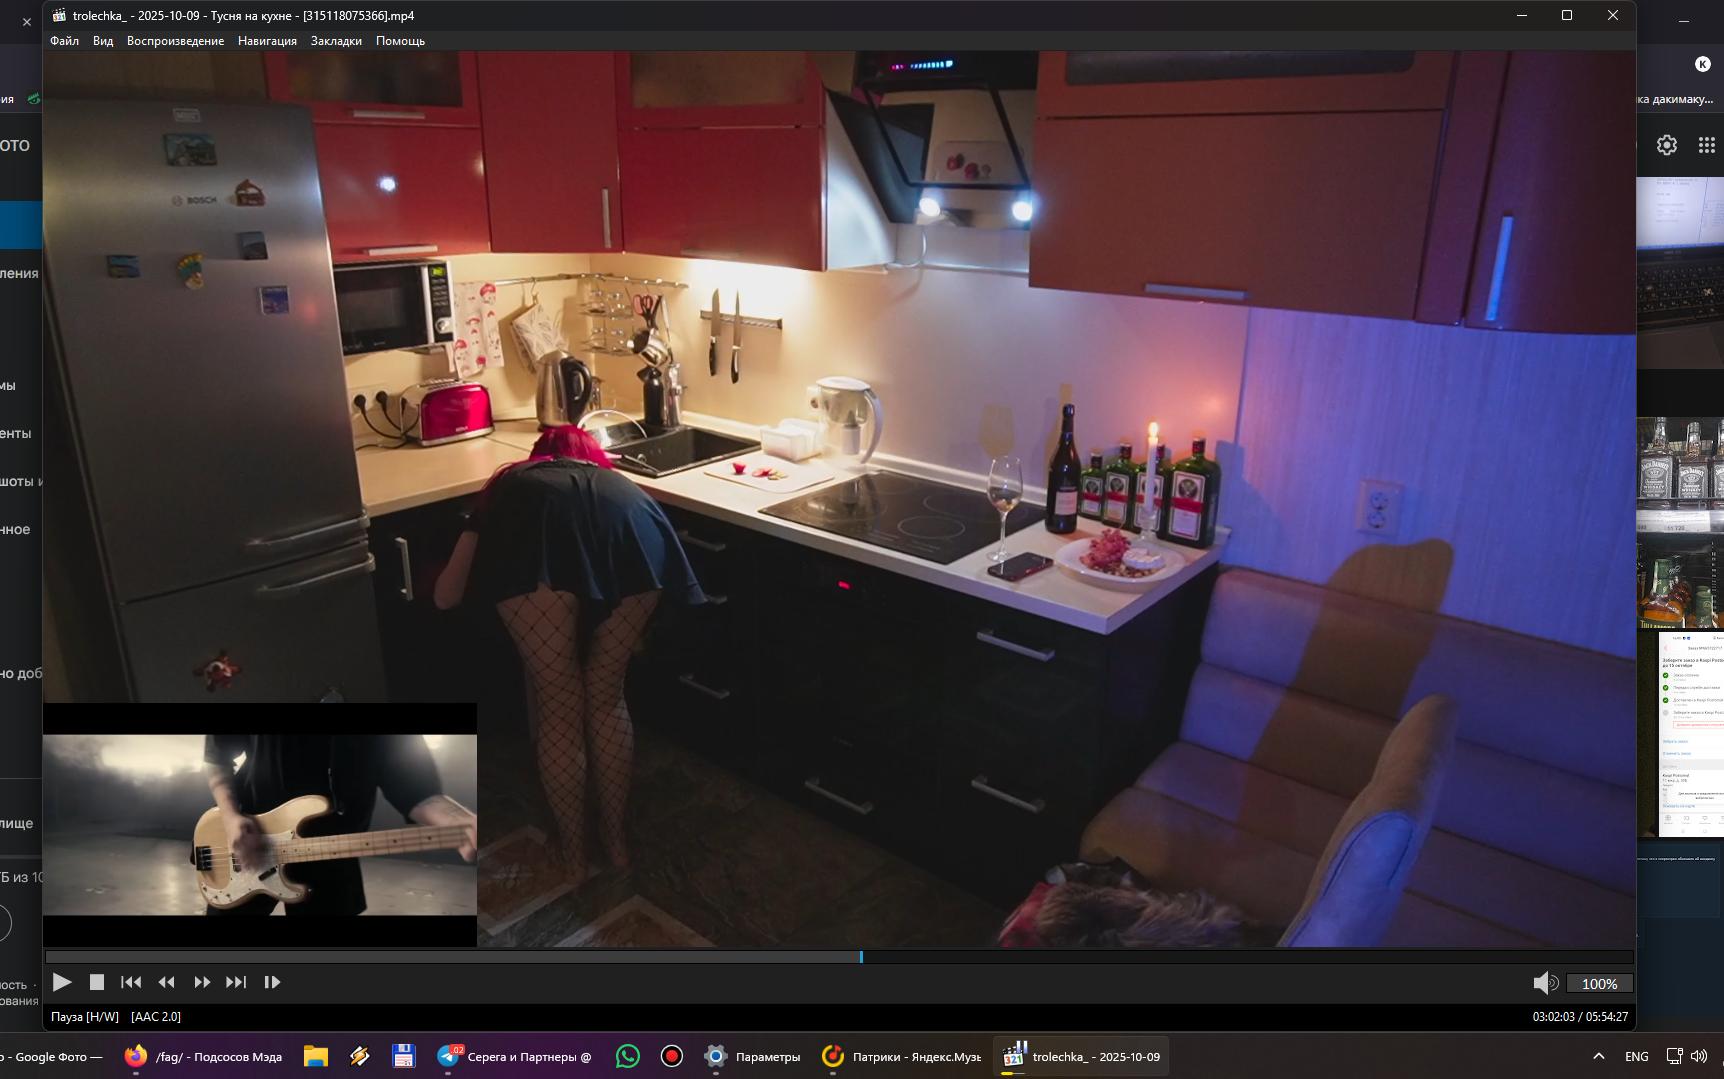Open the network icon in the system tray
Image resolution: width=1724 pixels, height=1079 pixels.
pyautogui.click(x=1674, y=1056)
